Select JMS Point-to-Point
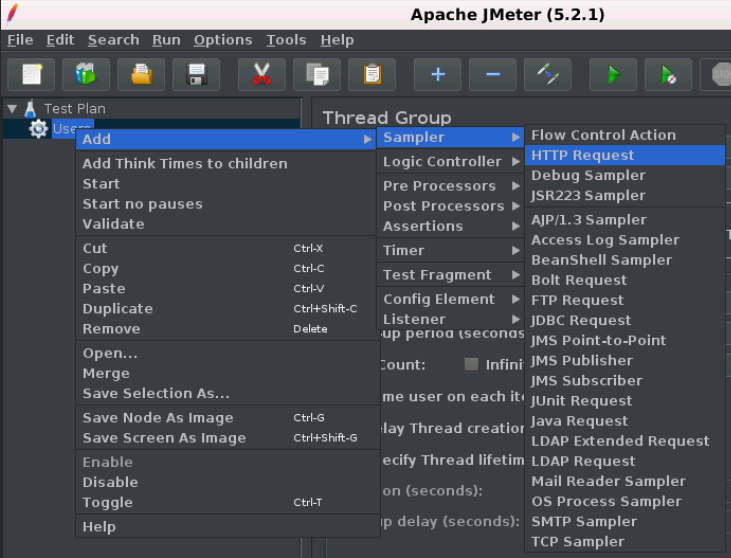Screen dimensions: 731x558 click(x=625, y=340)
